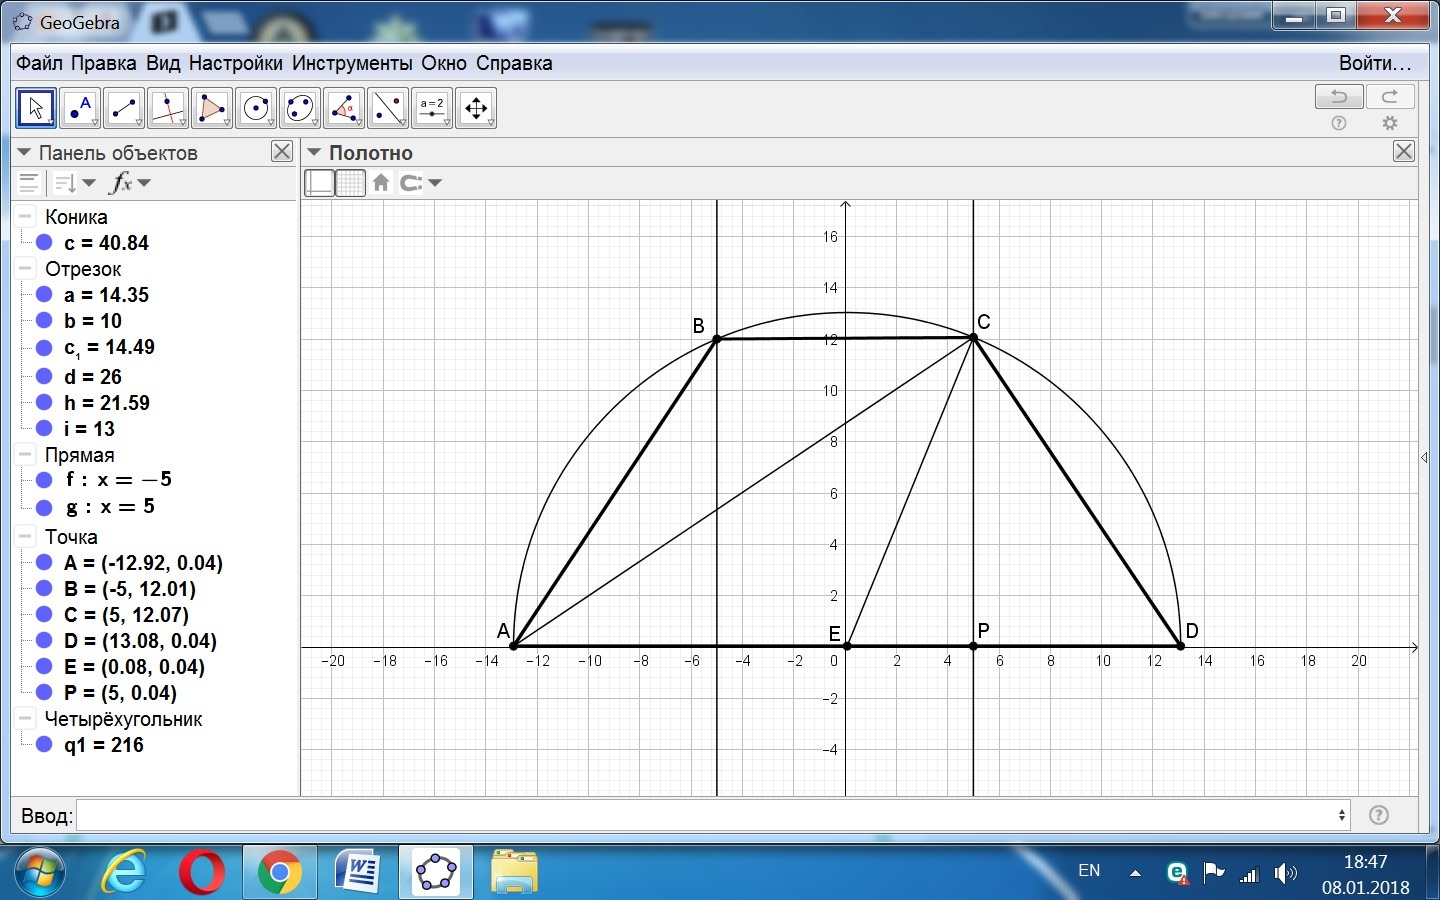Toggle the axes display button
This screenshot has height=900, width=1440.
(319, 183)
